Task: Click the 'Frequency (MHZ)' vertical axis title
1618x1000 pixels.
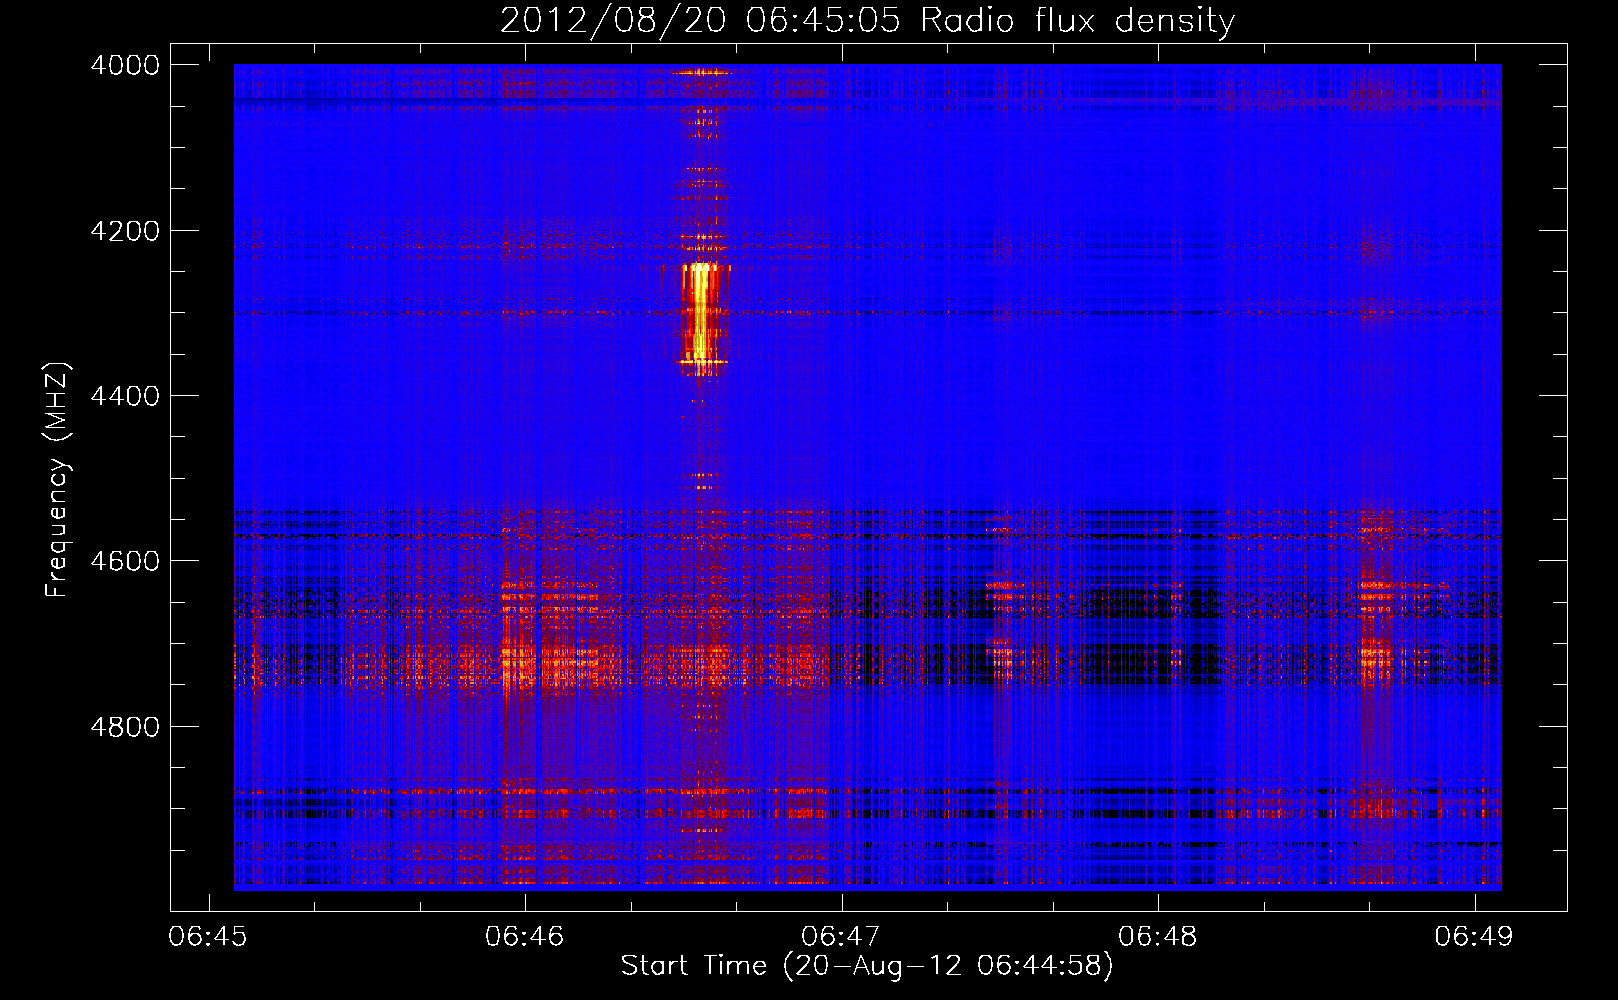Action: click(58, 480)
